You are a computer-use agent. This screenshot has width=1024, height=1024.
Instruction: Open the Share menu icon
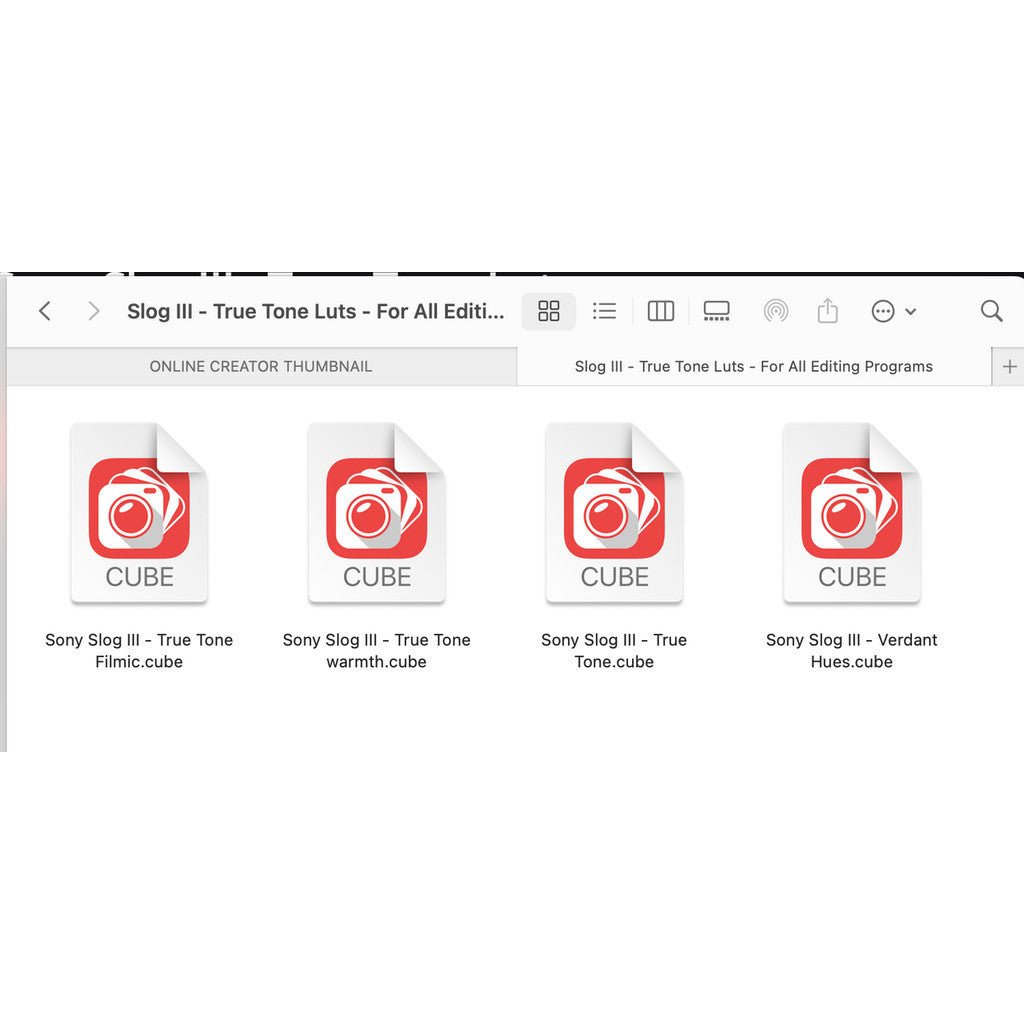(827, 311)
